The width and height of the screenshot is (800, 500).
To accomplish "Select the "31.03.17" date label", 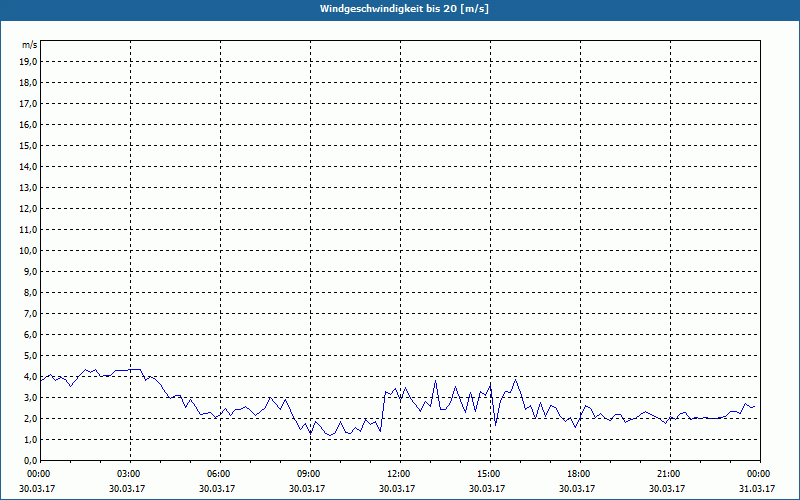I will point(757,488).
